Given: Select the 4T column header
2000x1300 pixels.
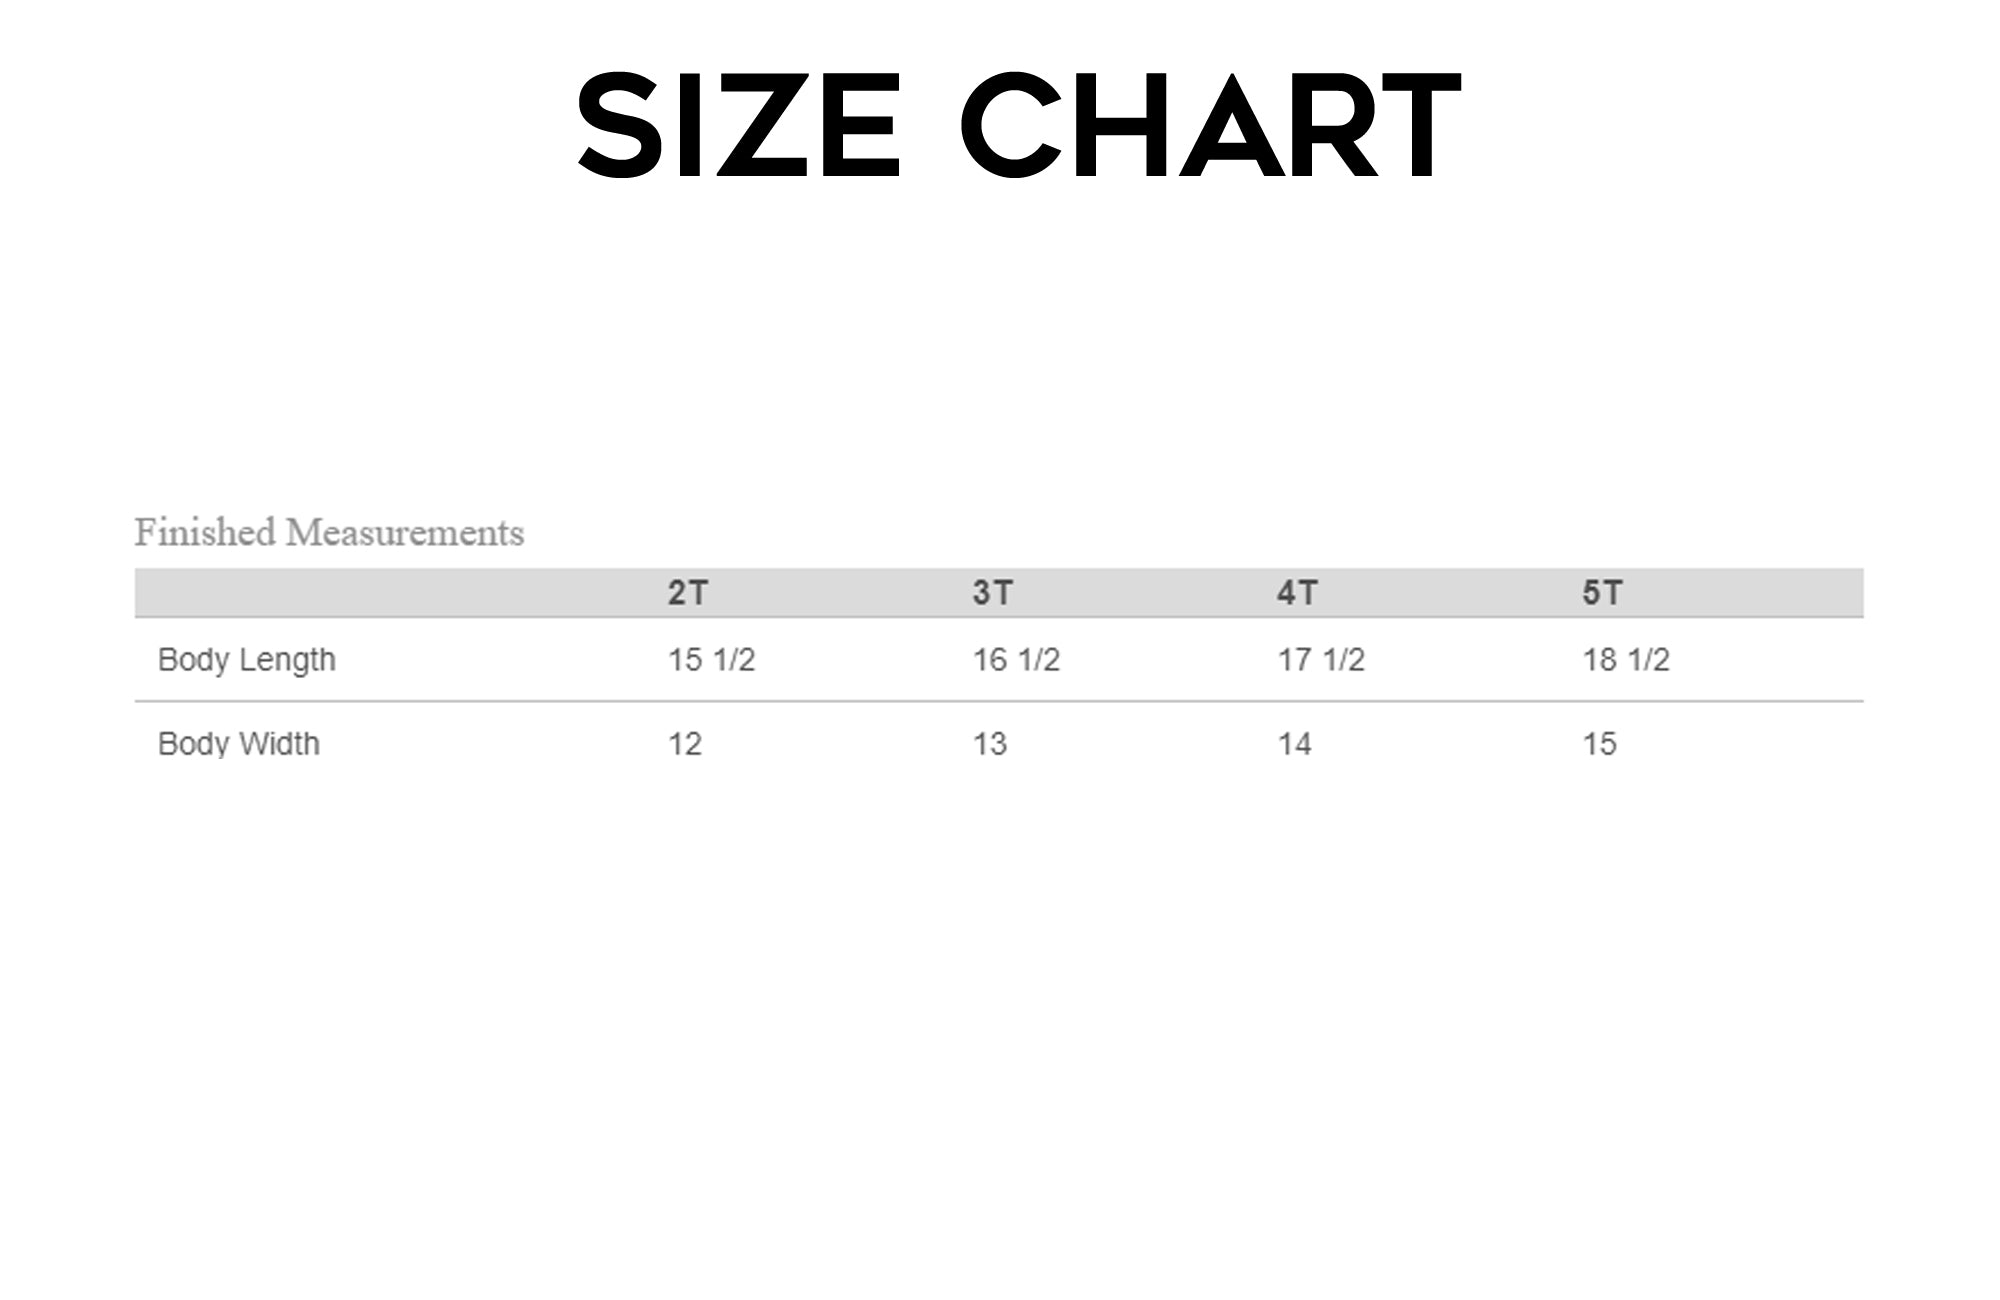Looking at the screenshot, I should pyautogui.click(x=1297, y=593).
